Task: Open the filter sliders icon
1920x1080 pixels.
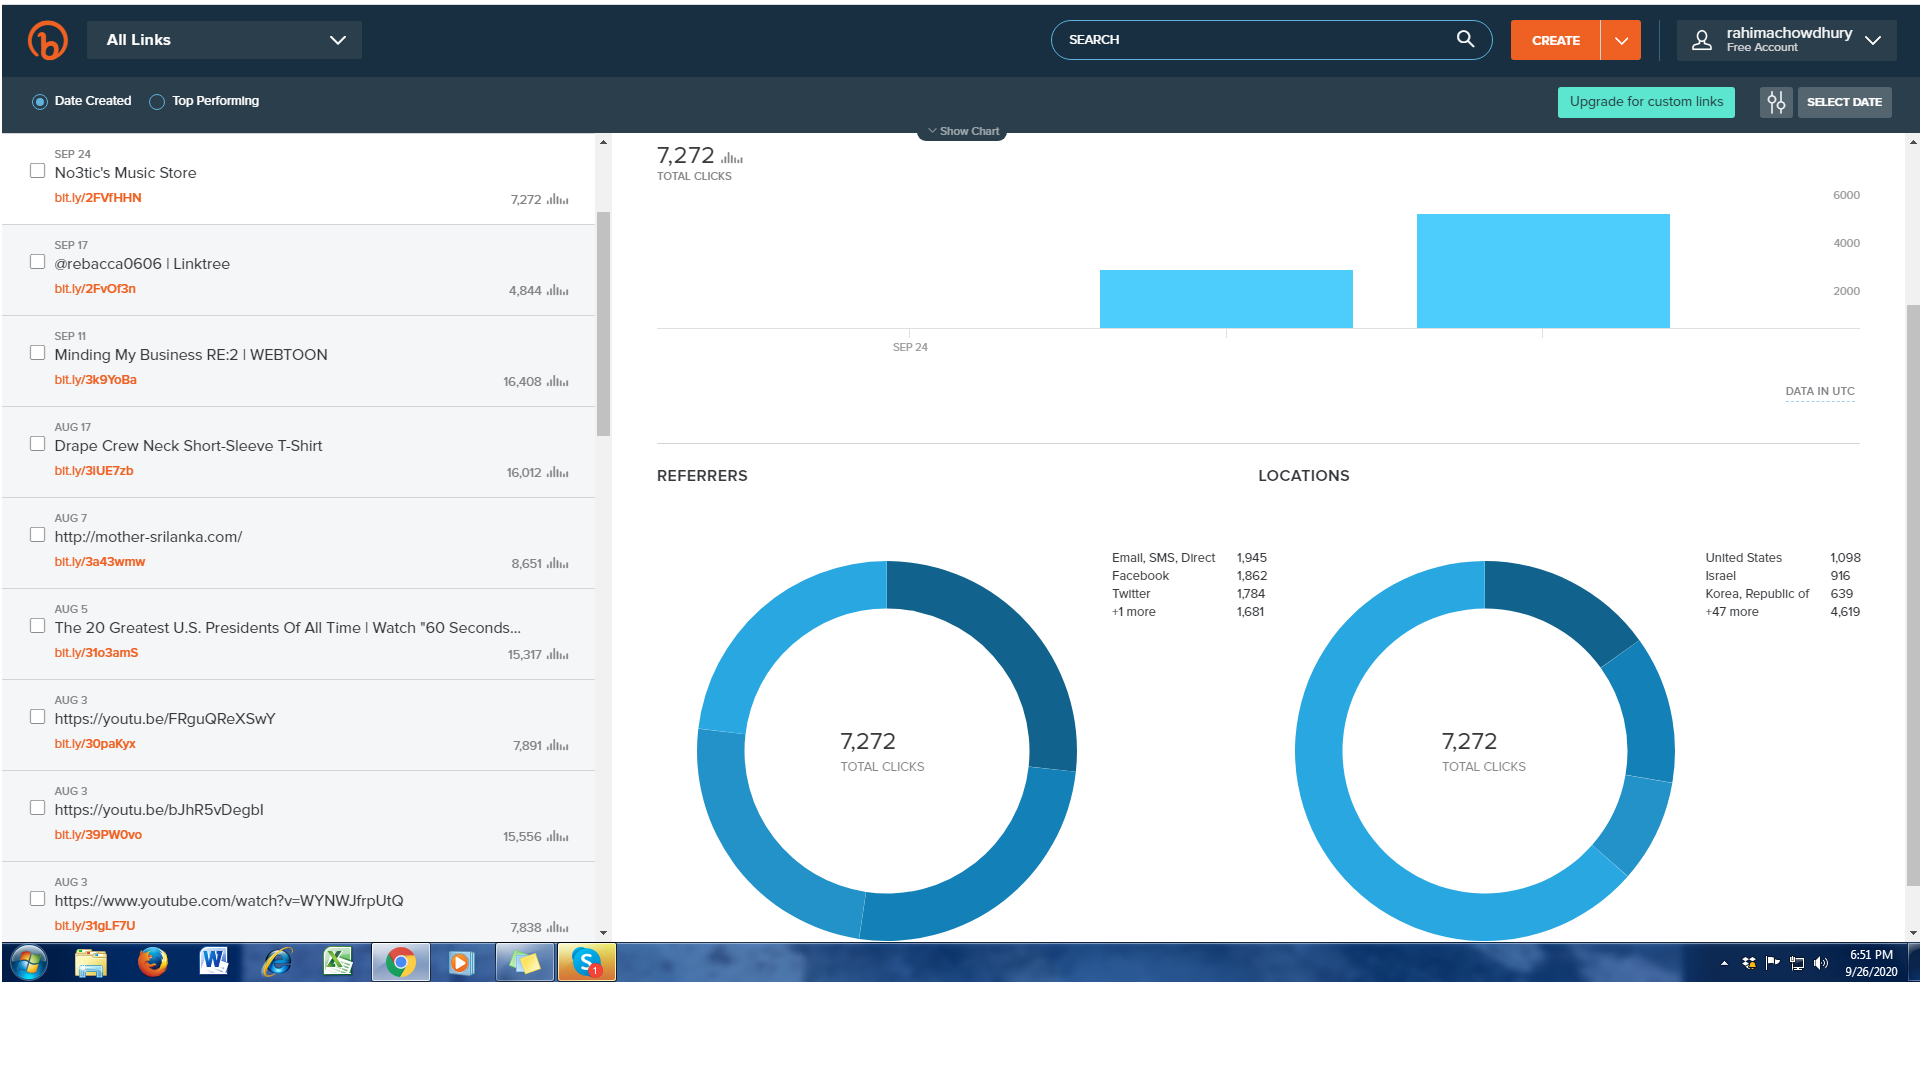Action: click(1776, 102)
